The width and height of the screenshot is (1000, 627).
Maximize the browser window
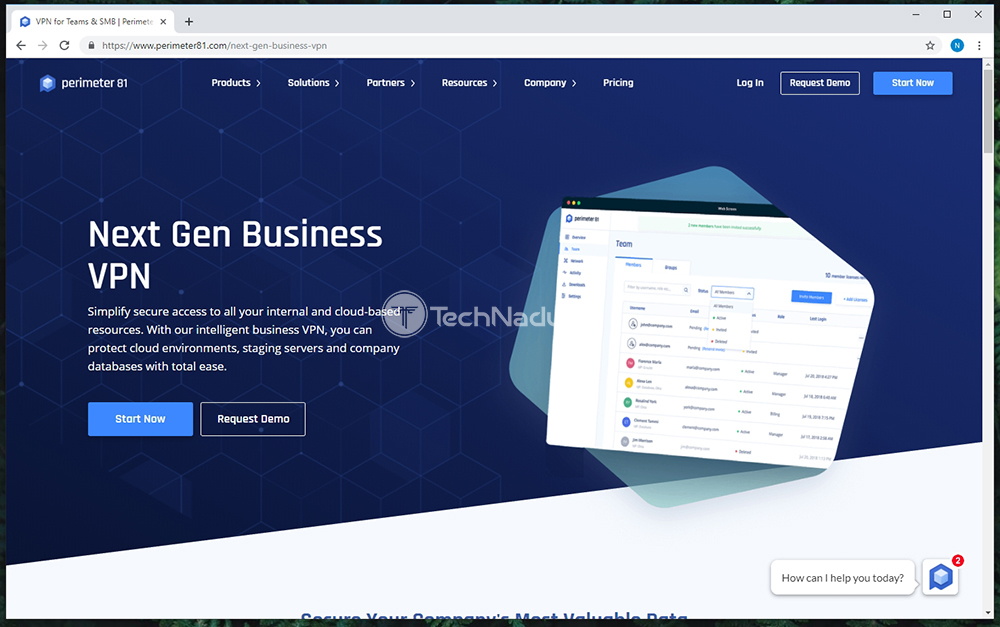point(947,14)
